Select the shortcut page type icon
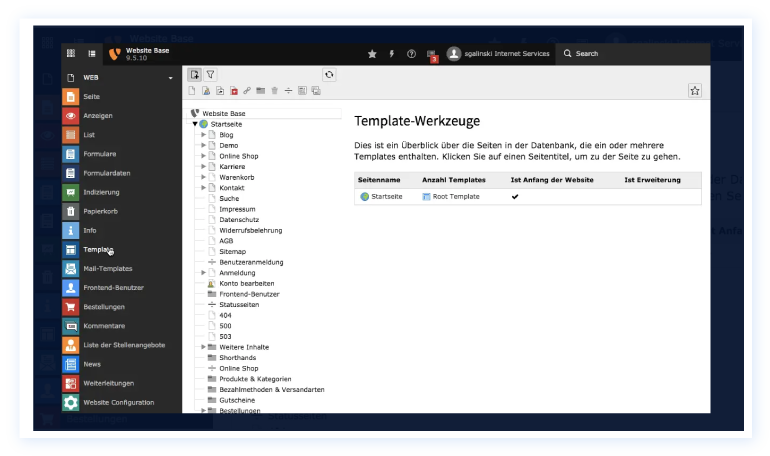 click(220, 91)
